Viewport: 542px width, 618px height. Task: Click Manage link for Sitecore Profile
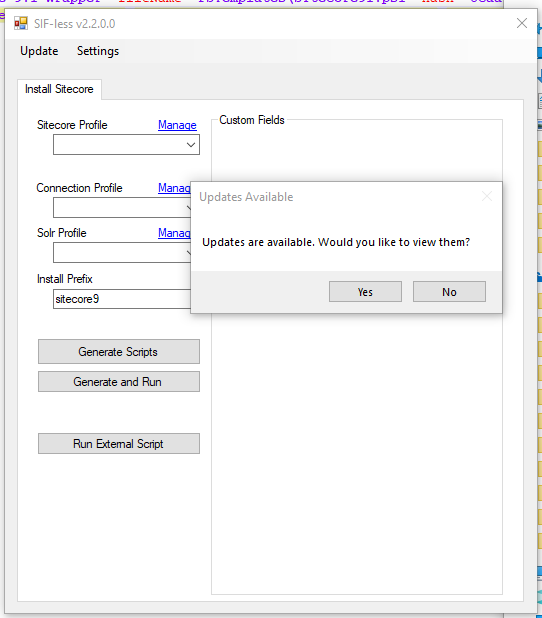coord(177,125)
